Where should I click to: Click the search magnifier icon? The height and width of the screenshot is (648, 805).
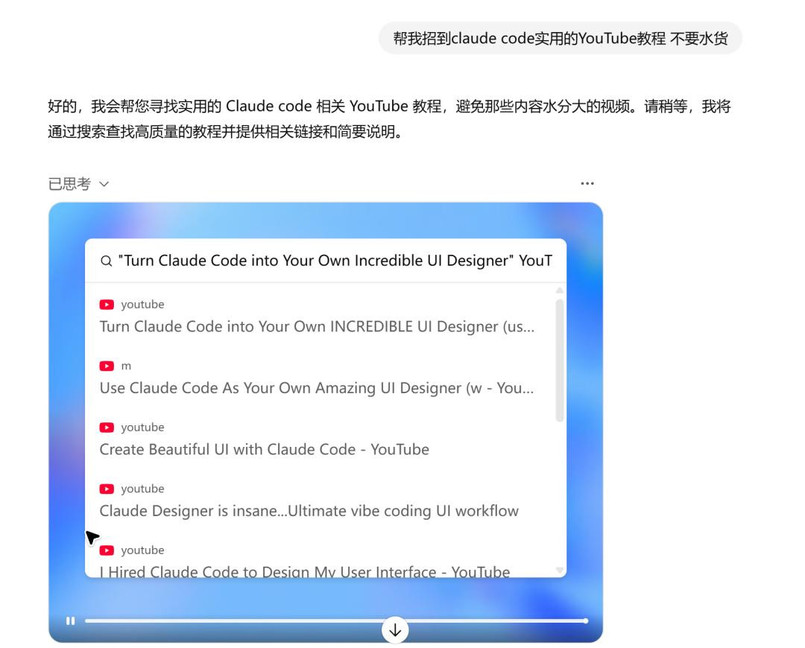(106, 261)
